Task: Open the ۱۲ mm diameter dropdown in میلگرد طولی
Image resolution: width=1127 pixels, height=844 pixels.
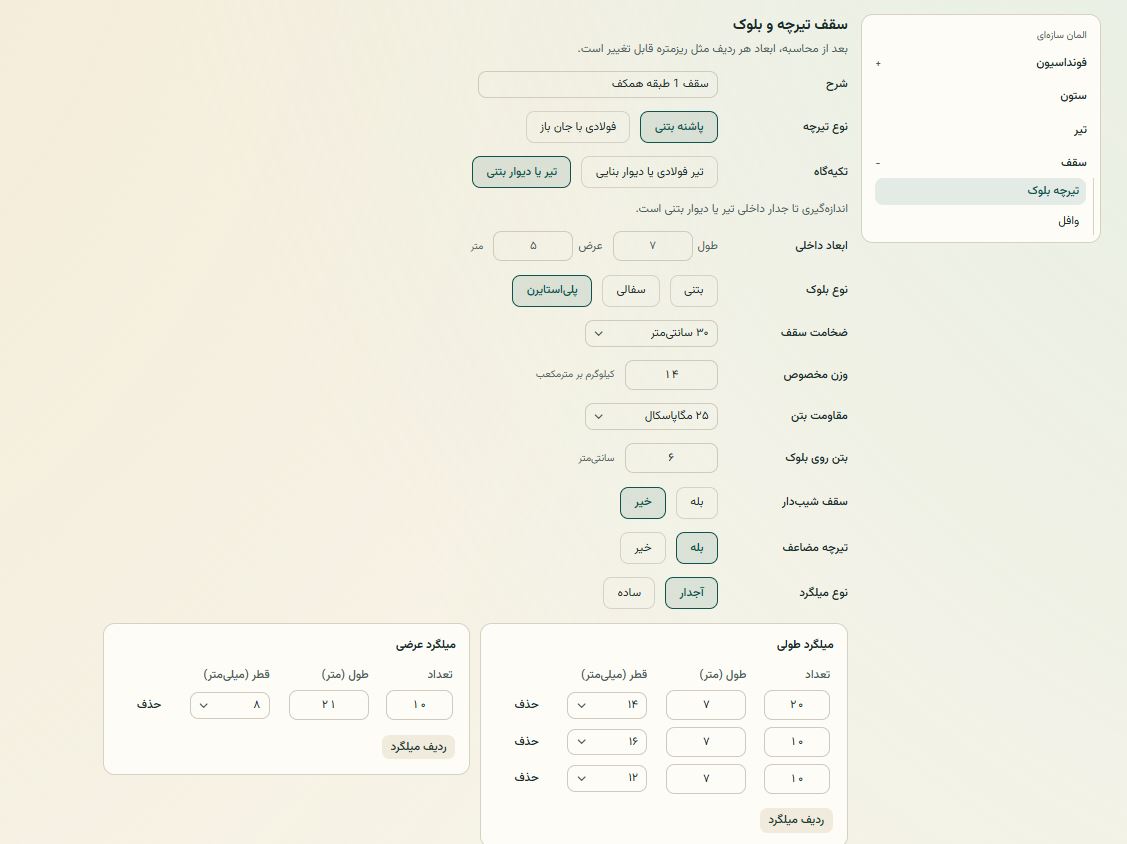Action: [607, 779]
